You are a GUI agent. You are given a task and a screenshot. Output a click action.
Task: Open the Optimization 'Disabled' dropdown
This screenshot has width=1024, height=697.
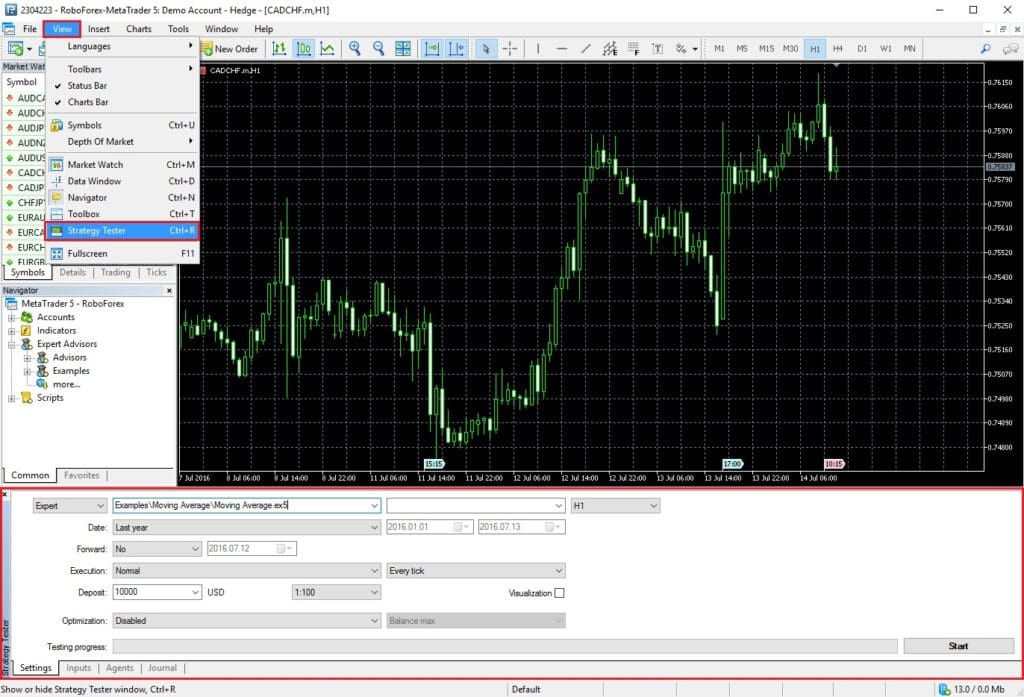pyautogui.click(x=247, y=621)
